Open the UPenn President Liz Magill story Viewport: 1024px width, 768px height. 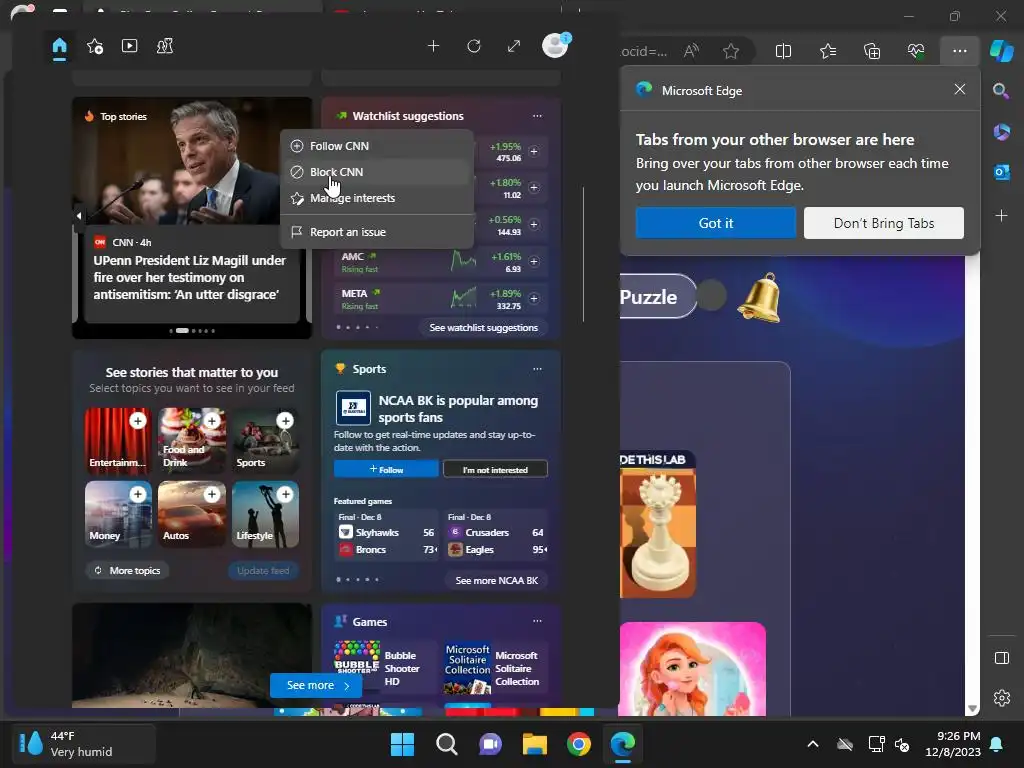[190, 278]
